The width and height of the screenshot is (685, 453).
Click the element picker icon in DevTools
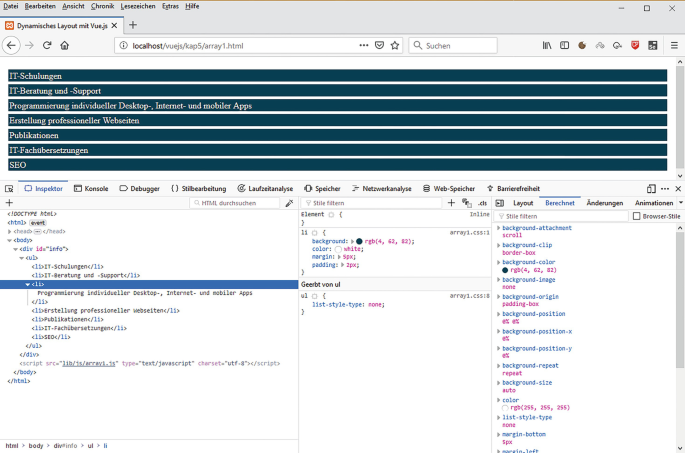tap(9, 188)
